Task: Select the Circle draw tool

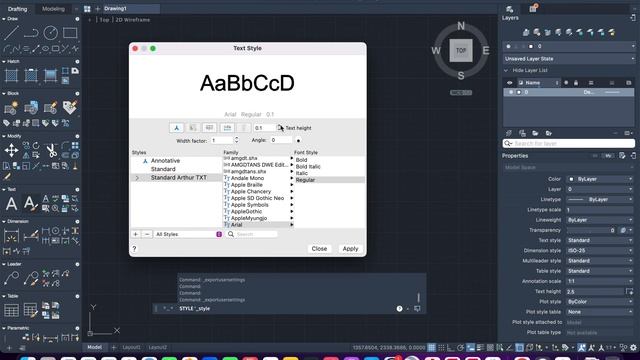Action: (x=51, y=33)
